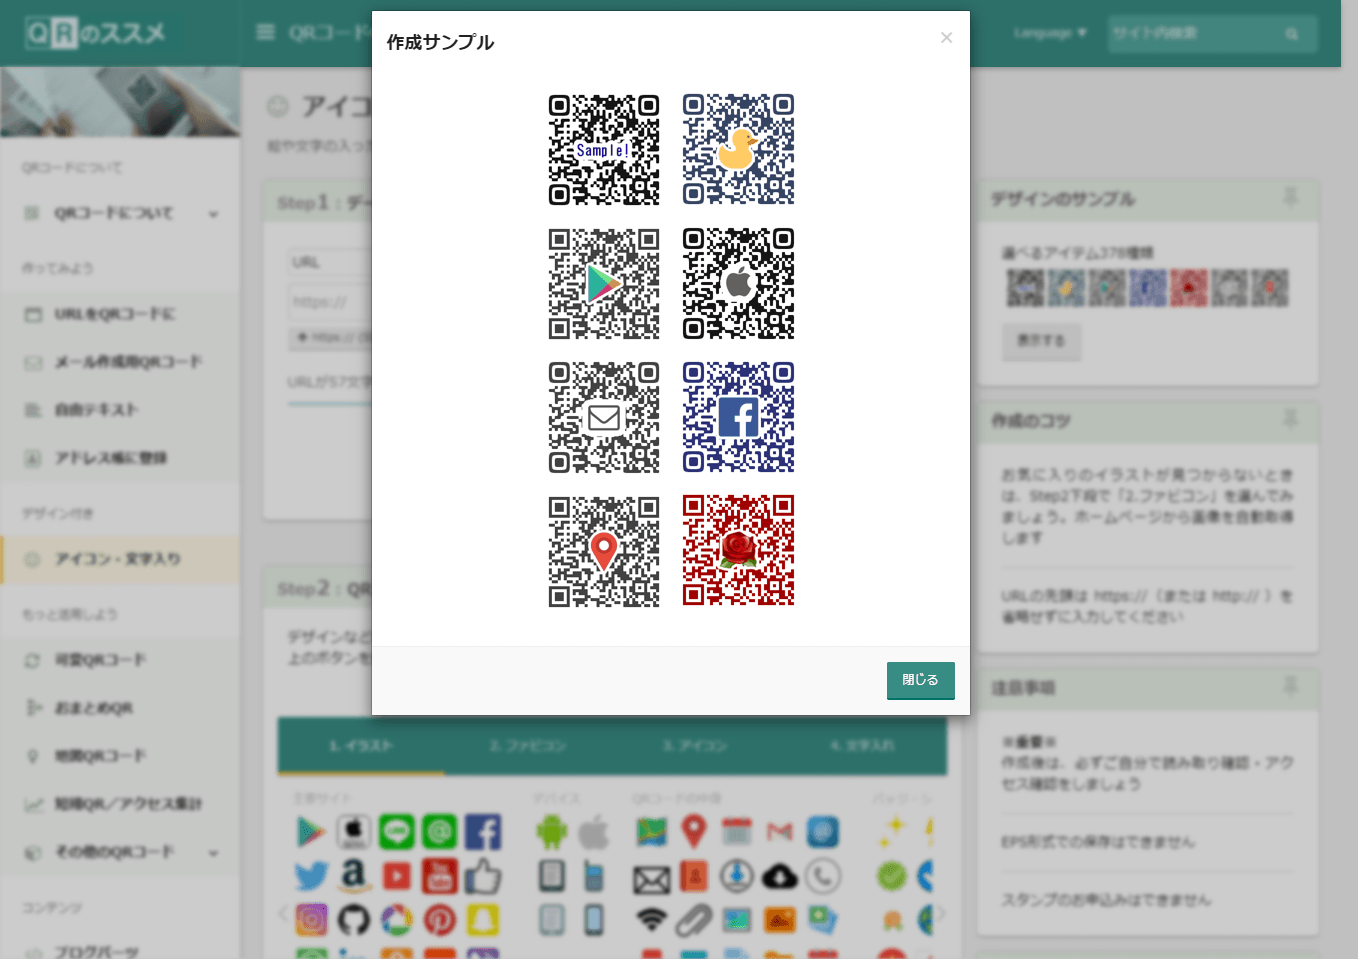Image resolution: width=1358 pixels, height=959 pixels.
Task: Select アイコン・文字入り in the sidebar
Action: [x=120, y=559]
